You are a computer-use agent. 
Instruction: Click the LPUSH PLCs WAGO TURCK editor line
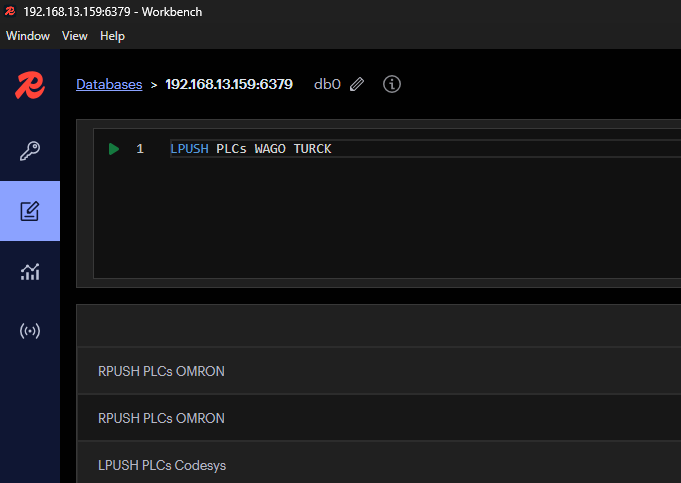(x=251, y=149)
